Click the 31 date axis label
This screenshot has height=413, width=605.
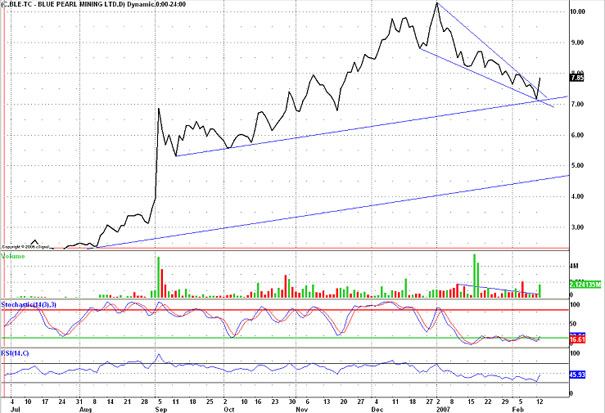click(79, 402)
